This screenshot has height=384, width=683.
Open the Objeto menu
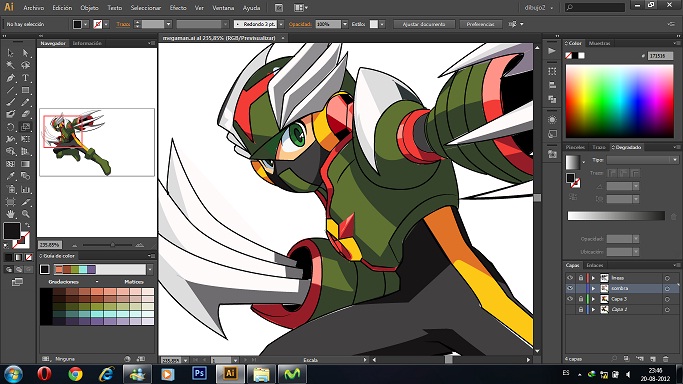click(x=89, y=8)
